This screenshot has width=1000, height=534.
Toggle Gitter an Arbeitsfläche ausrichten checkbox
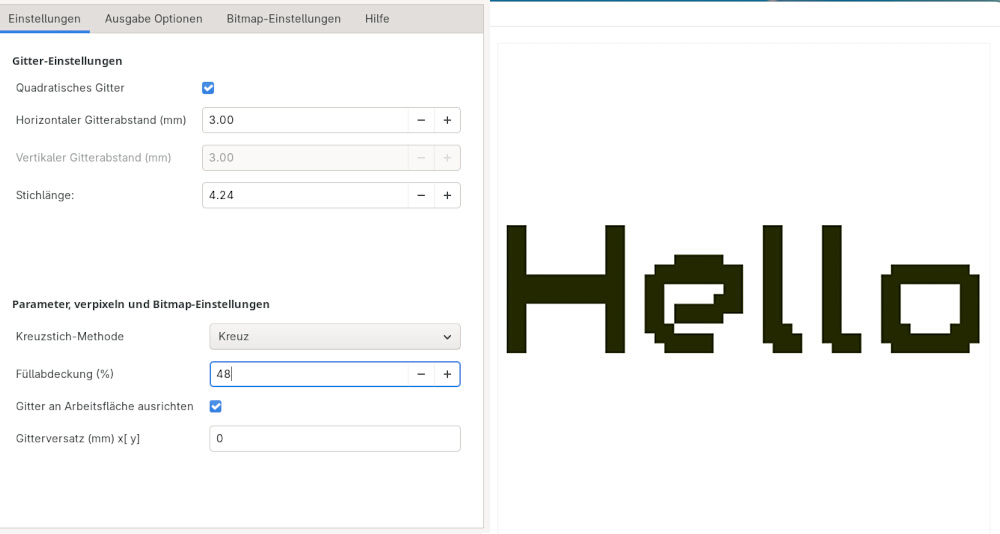tap(216, 406)
